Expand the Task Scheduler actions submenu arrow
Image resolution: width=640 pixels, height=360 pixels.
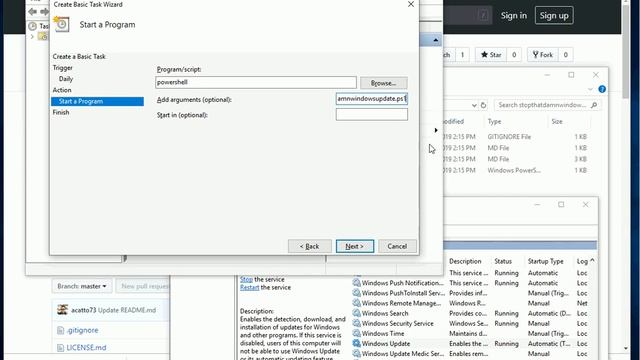pyautogui.click(x=436, y=130)
